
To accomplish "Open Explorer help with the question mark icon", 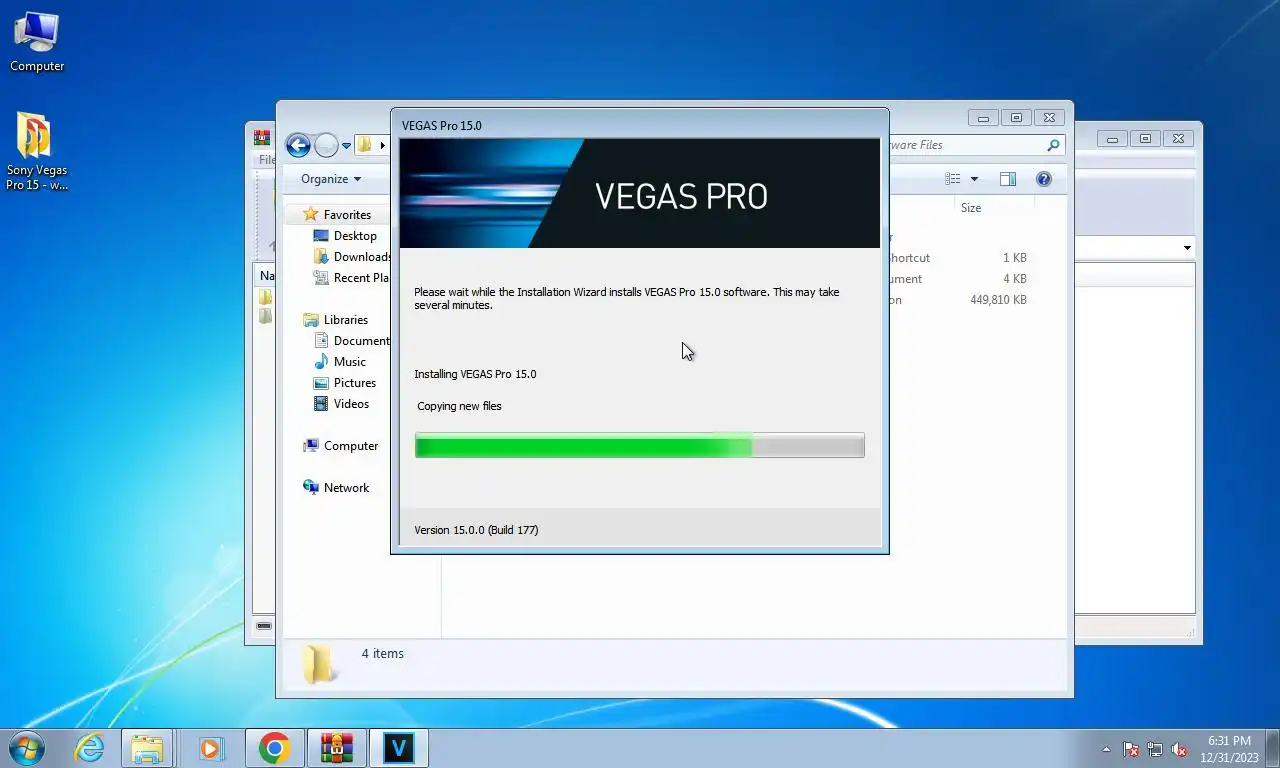I will pyautogui.click(x=1044, y=179).
